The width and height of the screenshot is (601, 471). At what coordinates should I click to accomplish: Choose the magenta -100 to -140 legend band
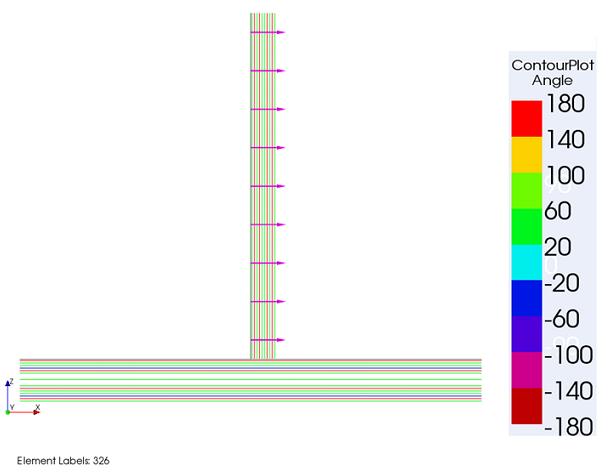click(527, 370)
